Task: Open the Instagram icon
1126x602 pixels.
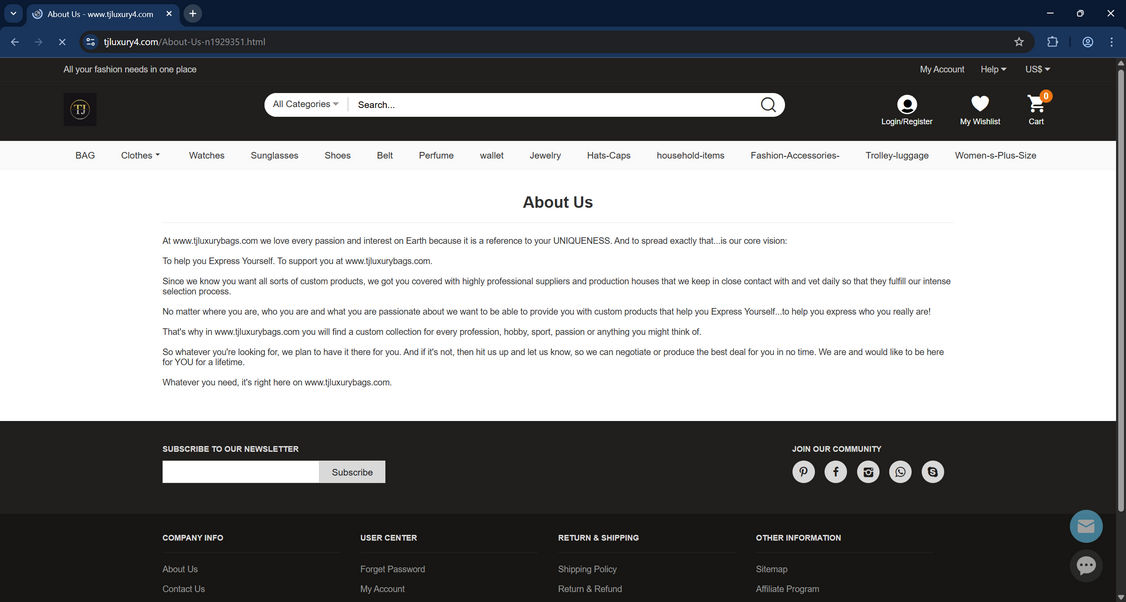Action: click(x=868, y=471)
